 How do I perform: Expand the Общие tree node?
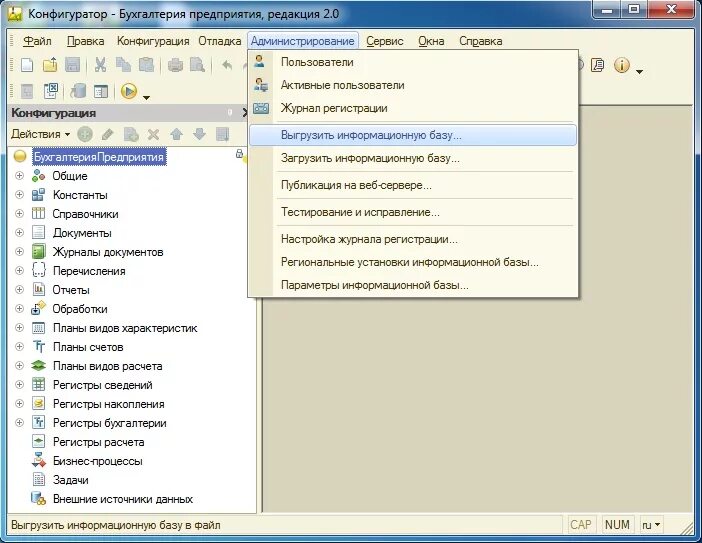pyautogui.click(x=19, y=175)
